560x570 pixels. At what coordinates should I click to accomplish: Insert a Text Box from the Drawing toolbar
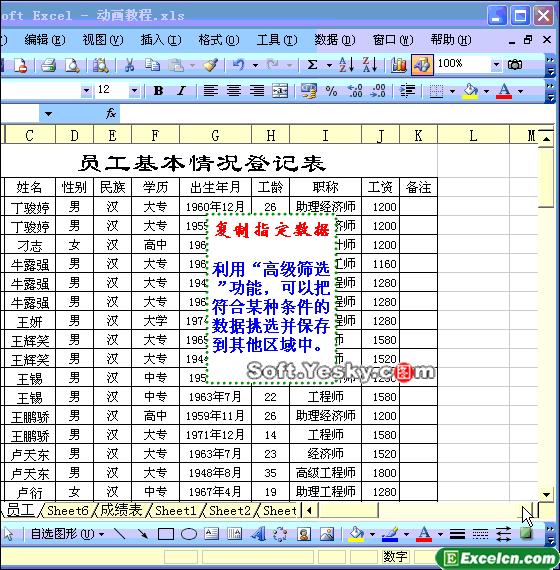[x=212, y=534]
